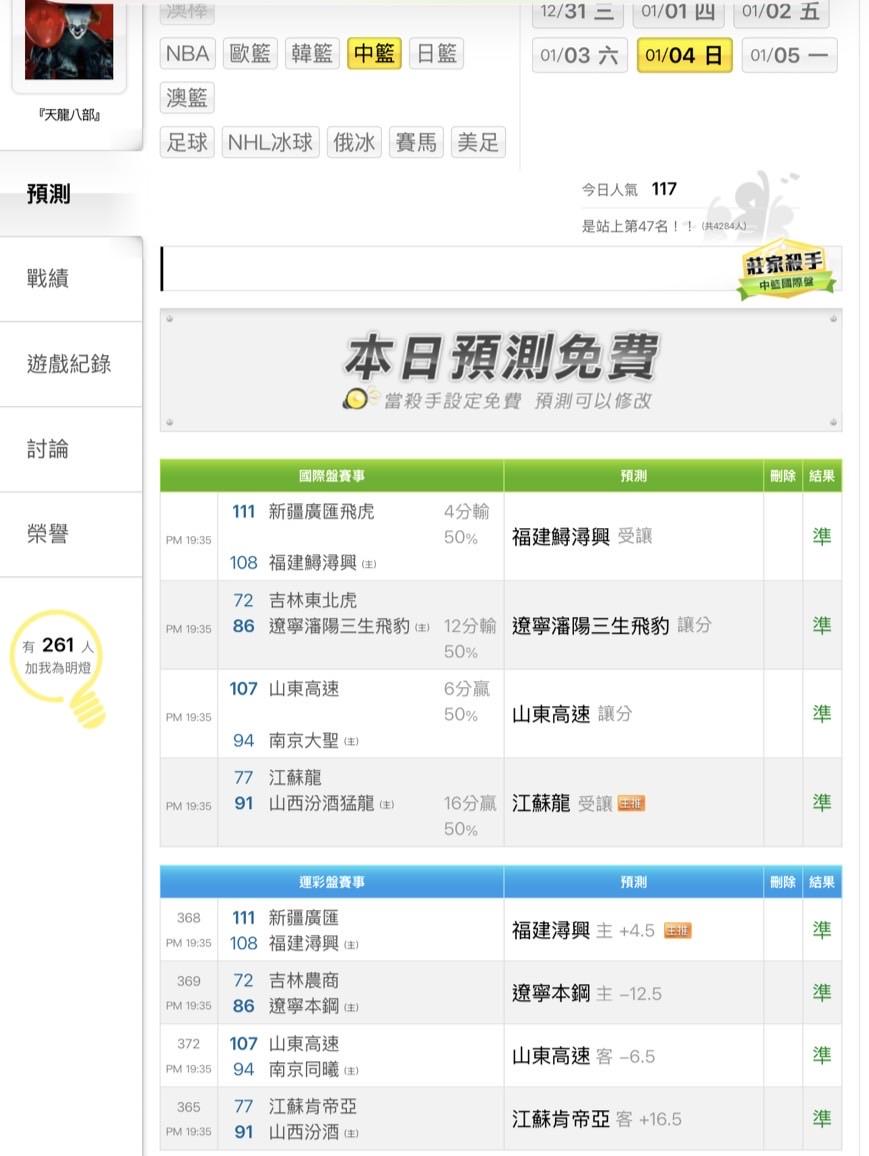Viewport: 869px width, 1156px height.
Task: Select the 韓籃 sport tab
Action: (312, 54)
